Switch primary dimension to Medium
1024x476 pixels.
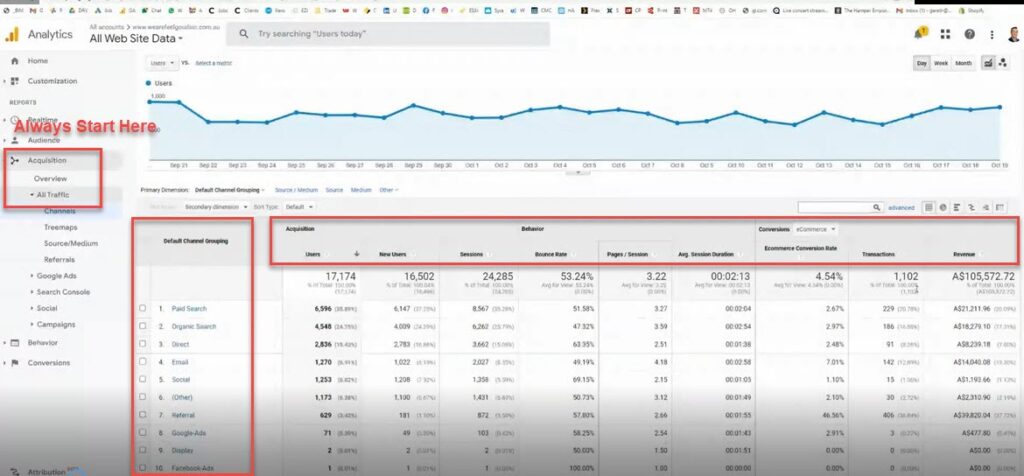pos(360,190)
